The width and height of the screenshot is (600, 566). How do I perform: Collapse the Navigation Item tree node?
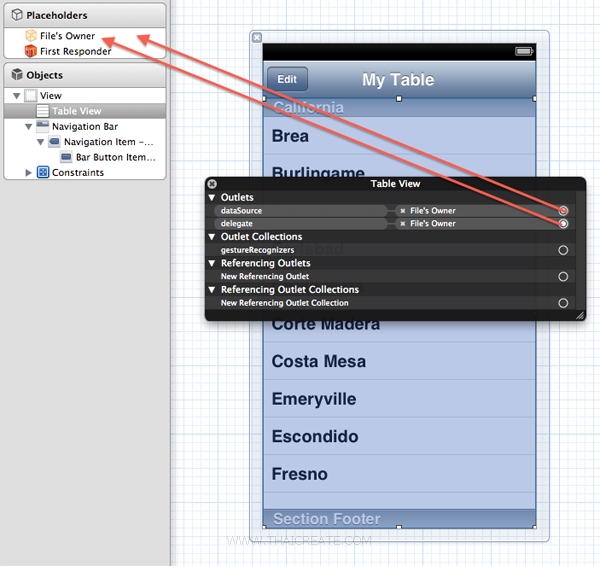click(x=40, y=142)
